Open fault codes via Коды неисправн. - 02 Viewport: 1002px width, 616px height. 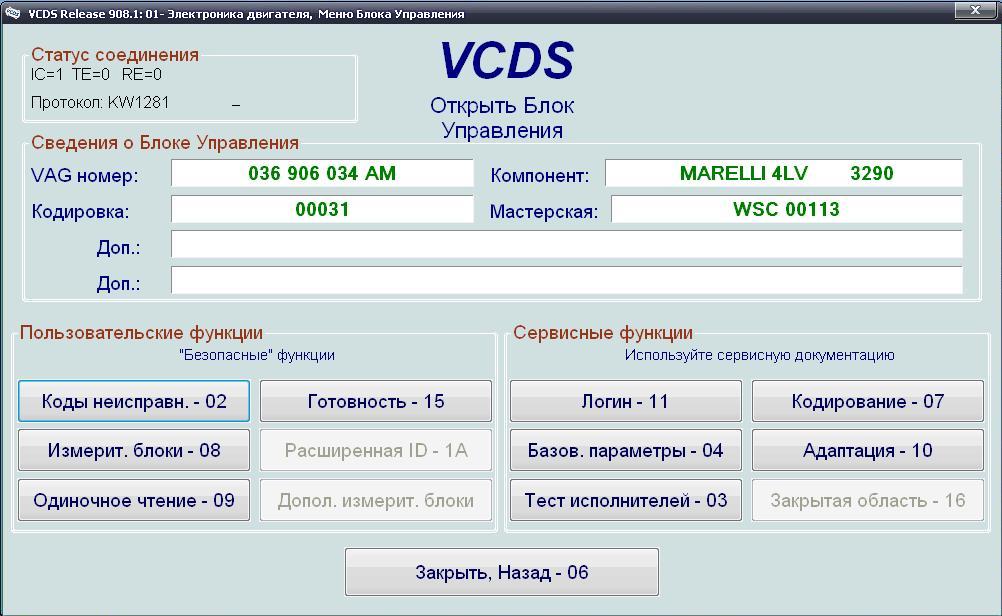click(x=134, y=401)
